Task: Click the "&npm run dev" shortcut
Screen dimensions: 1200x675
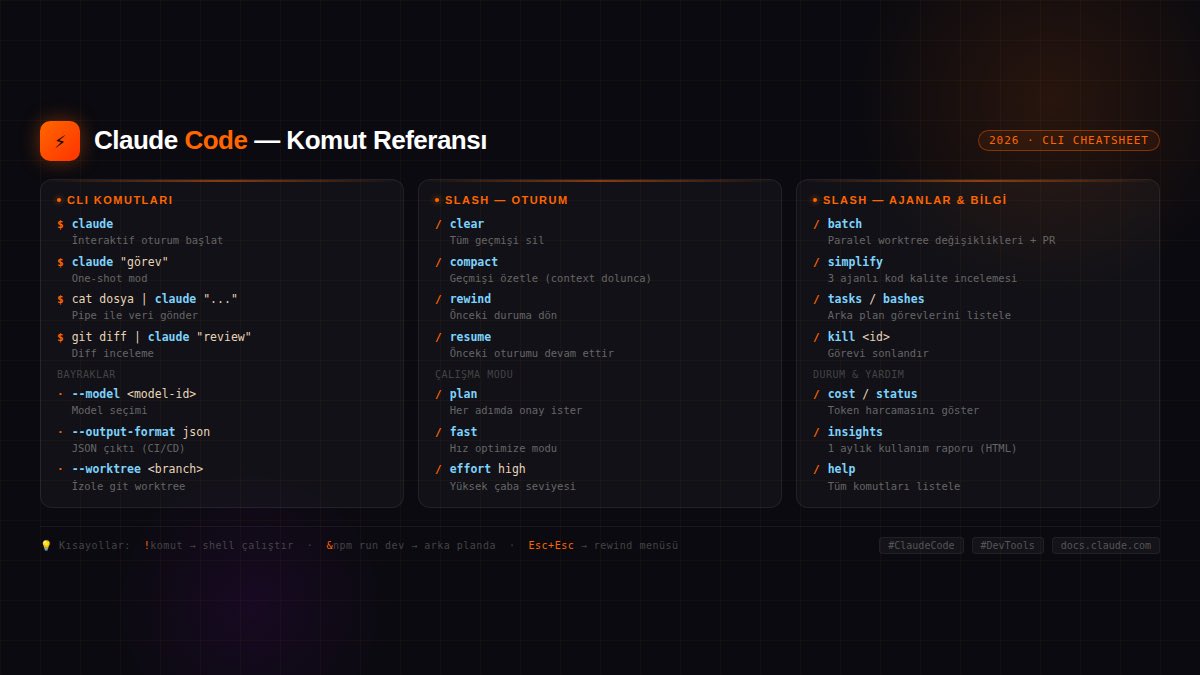Action: (411, 546)
